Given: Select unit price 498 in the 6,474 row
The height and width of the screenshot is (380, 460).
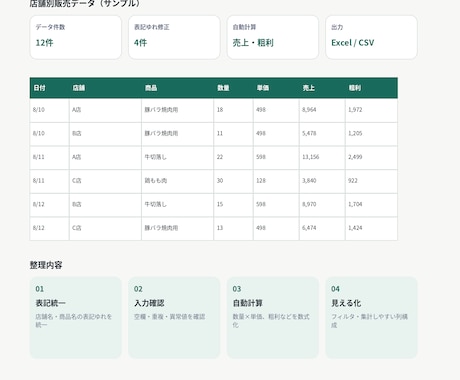Looking at the screenshot, I should point(276,229).
